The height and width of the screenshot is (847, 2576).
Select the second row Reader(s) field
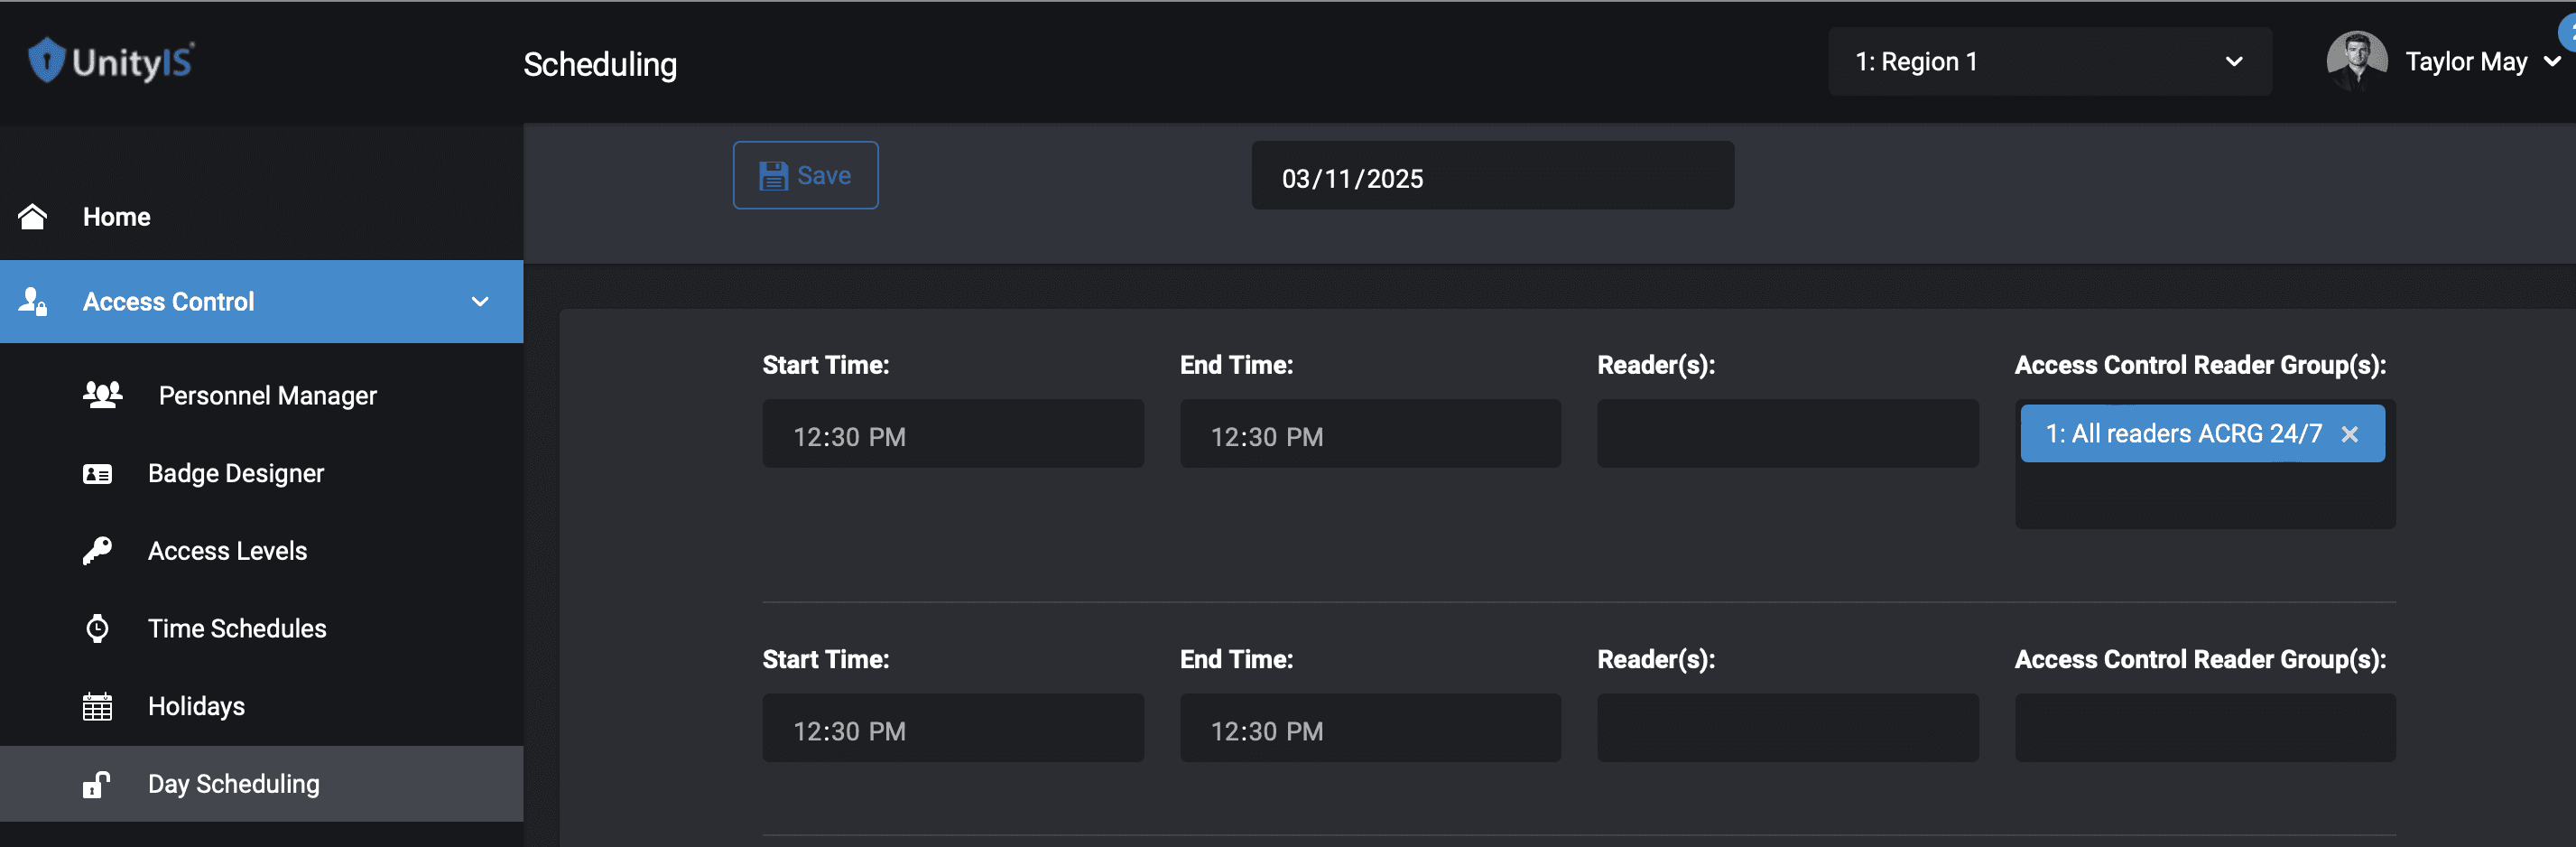1788,729
